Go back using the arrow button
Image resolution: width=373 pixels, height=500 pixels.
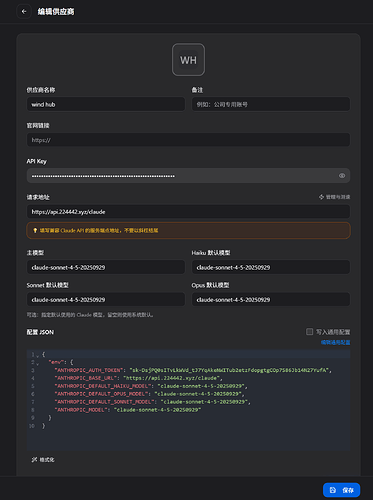[x=24, y=12]
